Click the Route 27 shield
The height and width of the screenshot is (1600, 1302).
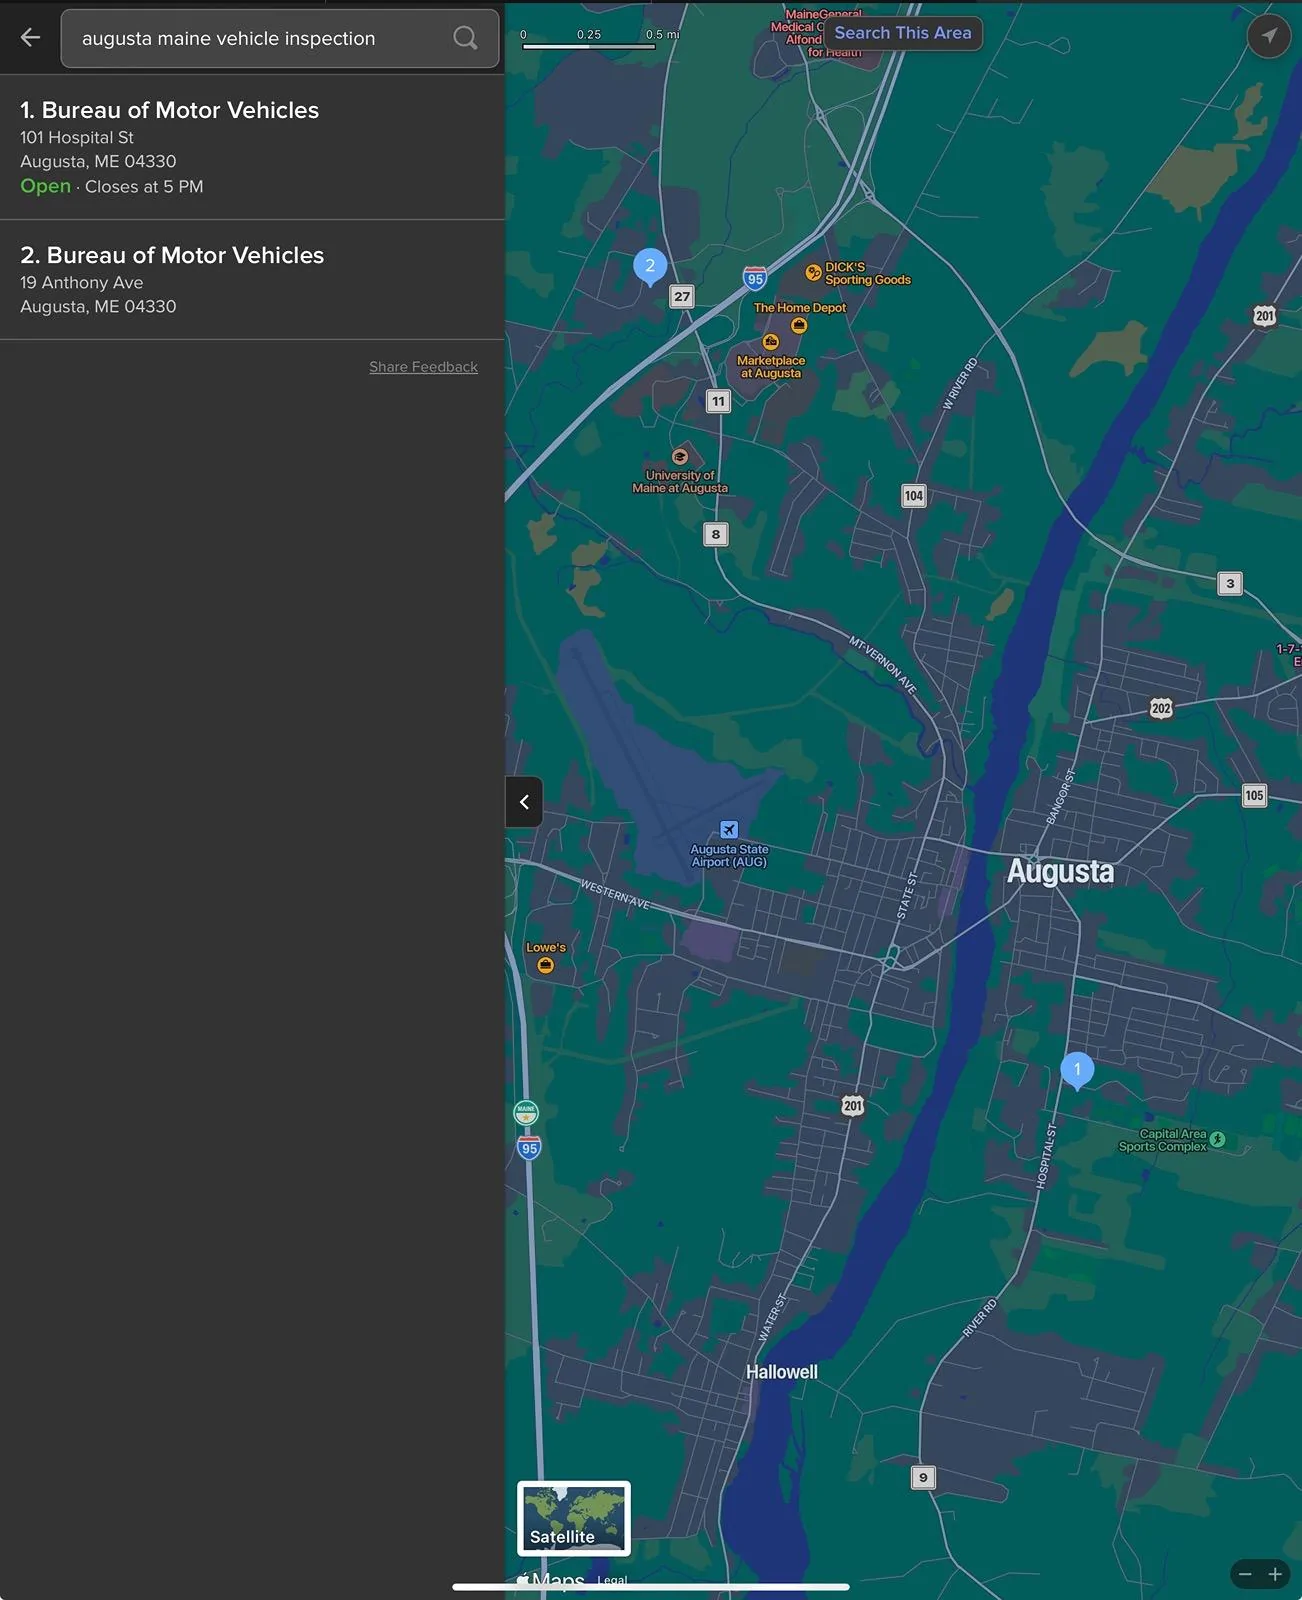[682, 296]
